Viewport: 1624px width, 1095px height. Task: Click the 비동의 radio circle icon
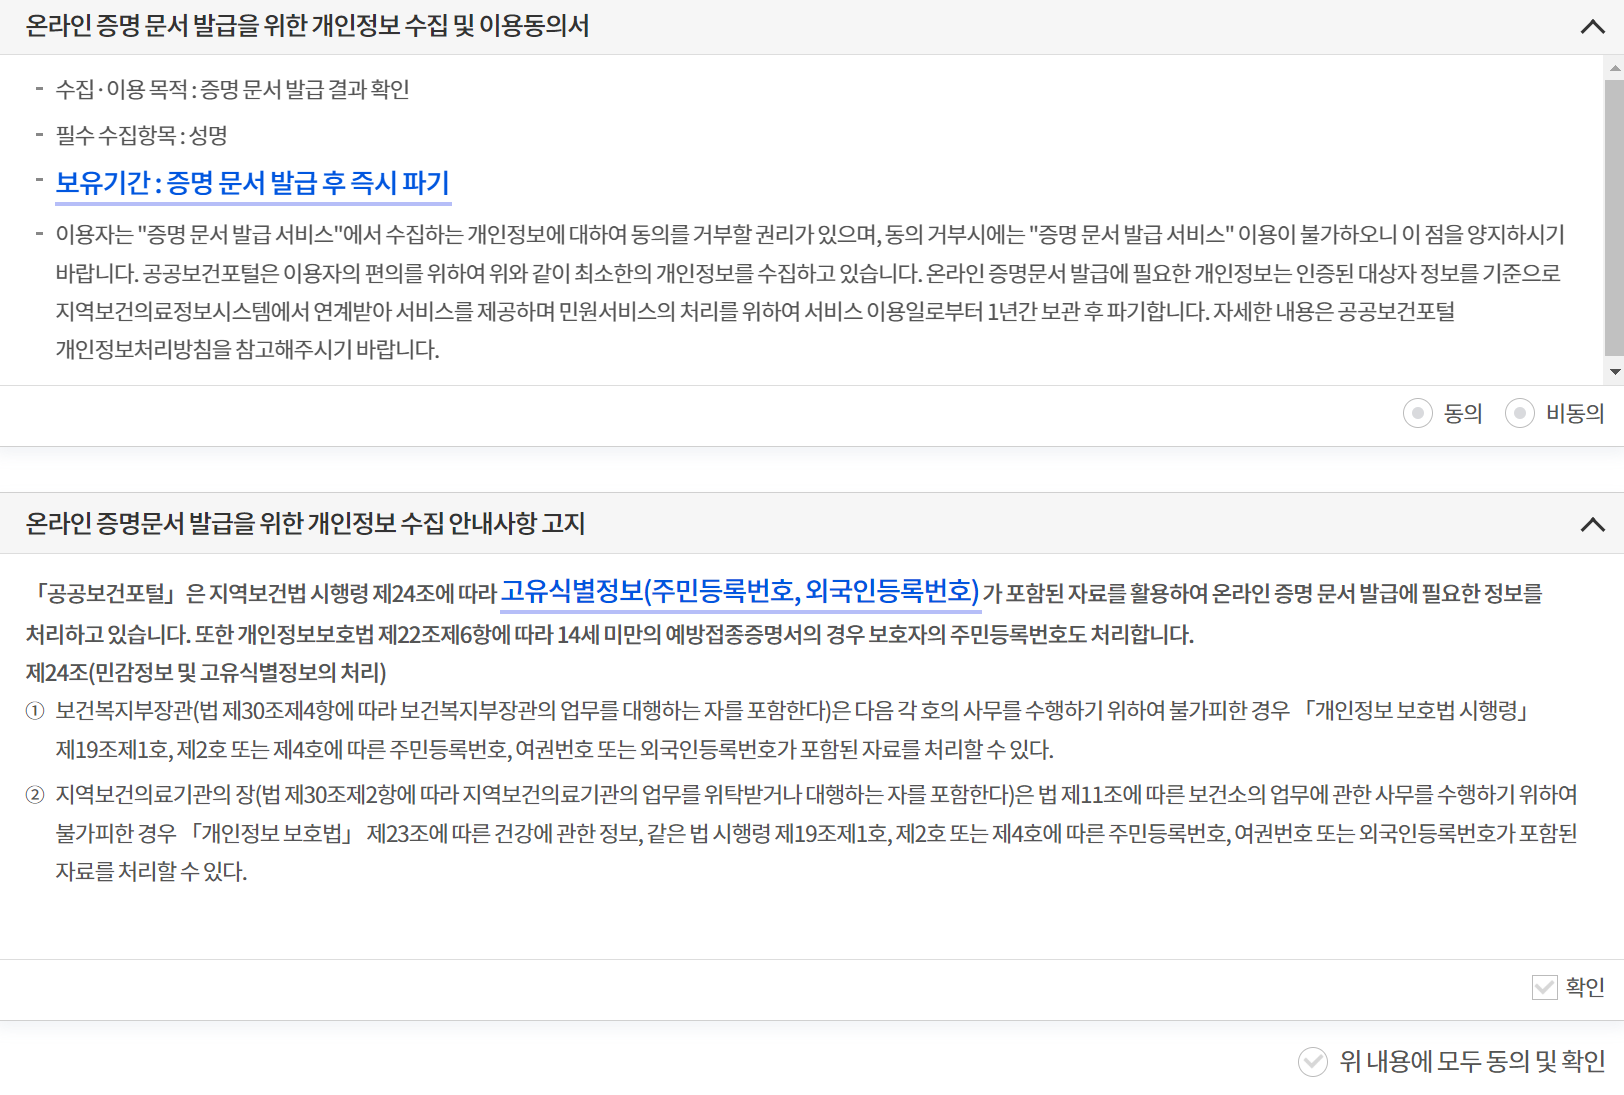point(1522,414)
